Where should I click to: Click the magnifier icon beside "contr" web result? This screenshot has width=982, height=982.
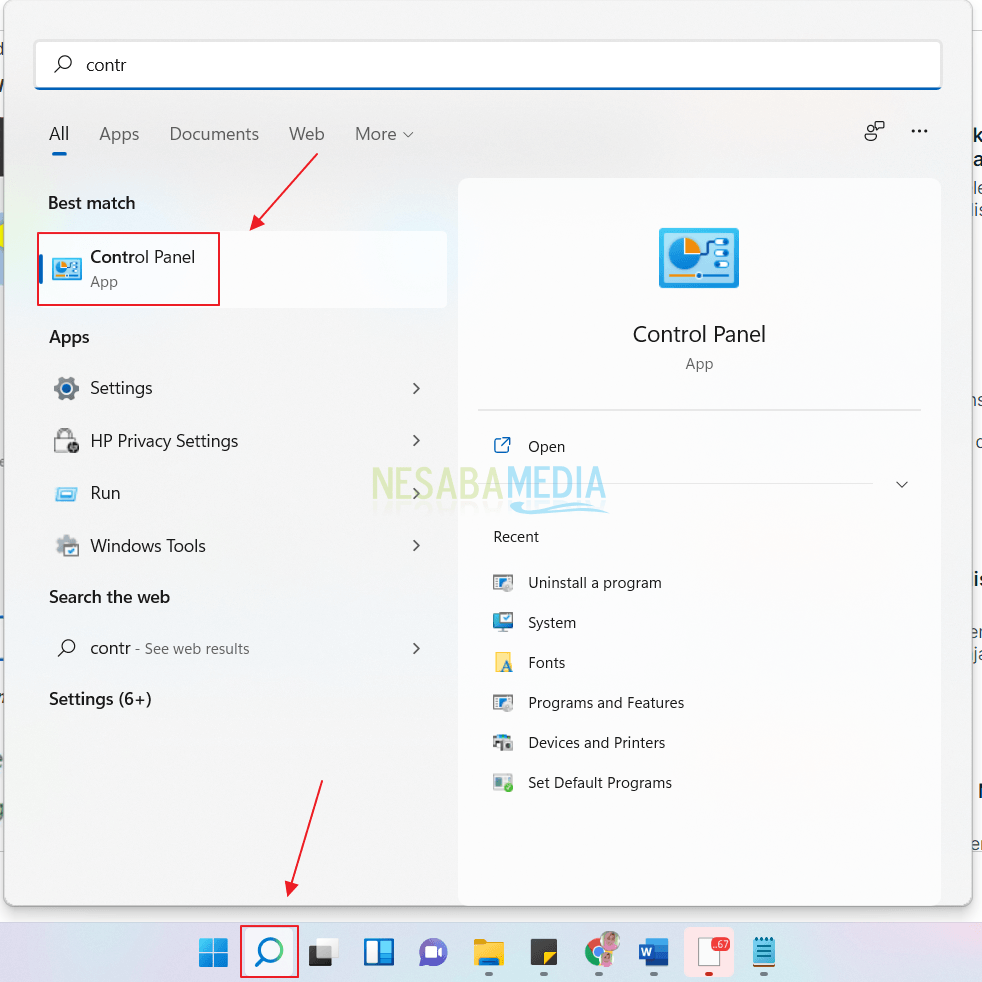(x=67, y=648)
